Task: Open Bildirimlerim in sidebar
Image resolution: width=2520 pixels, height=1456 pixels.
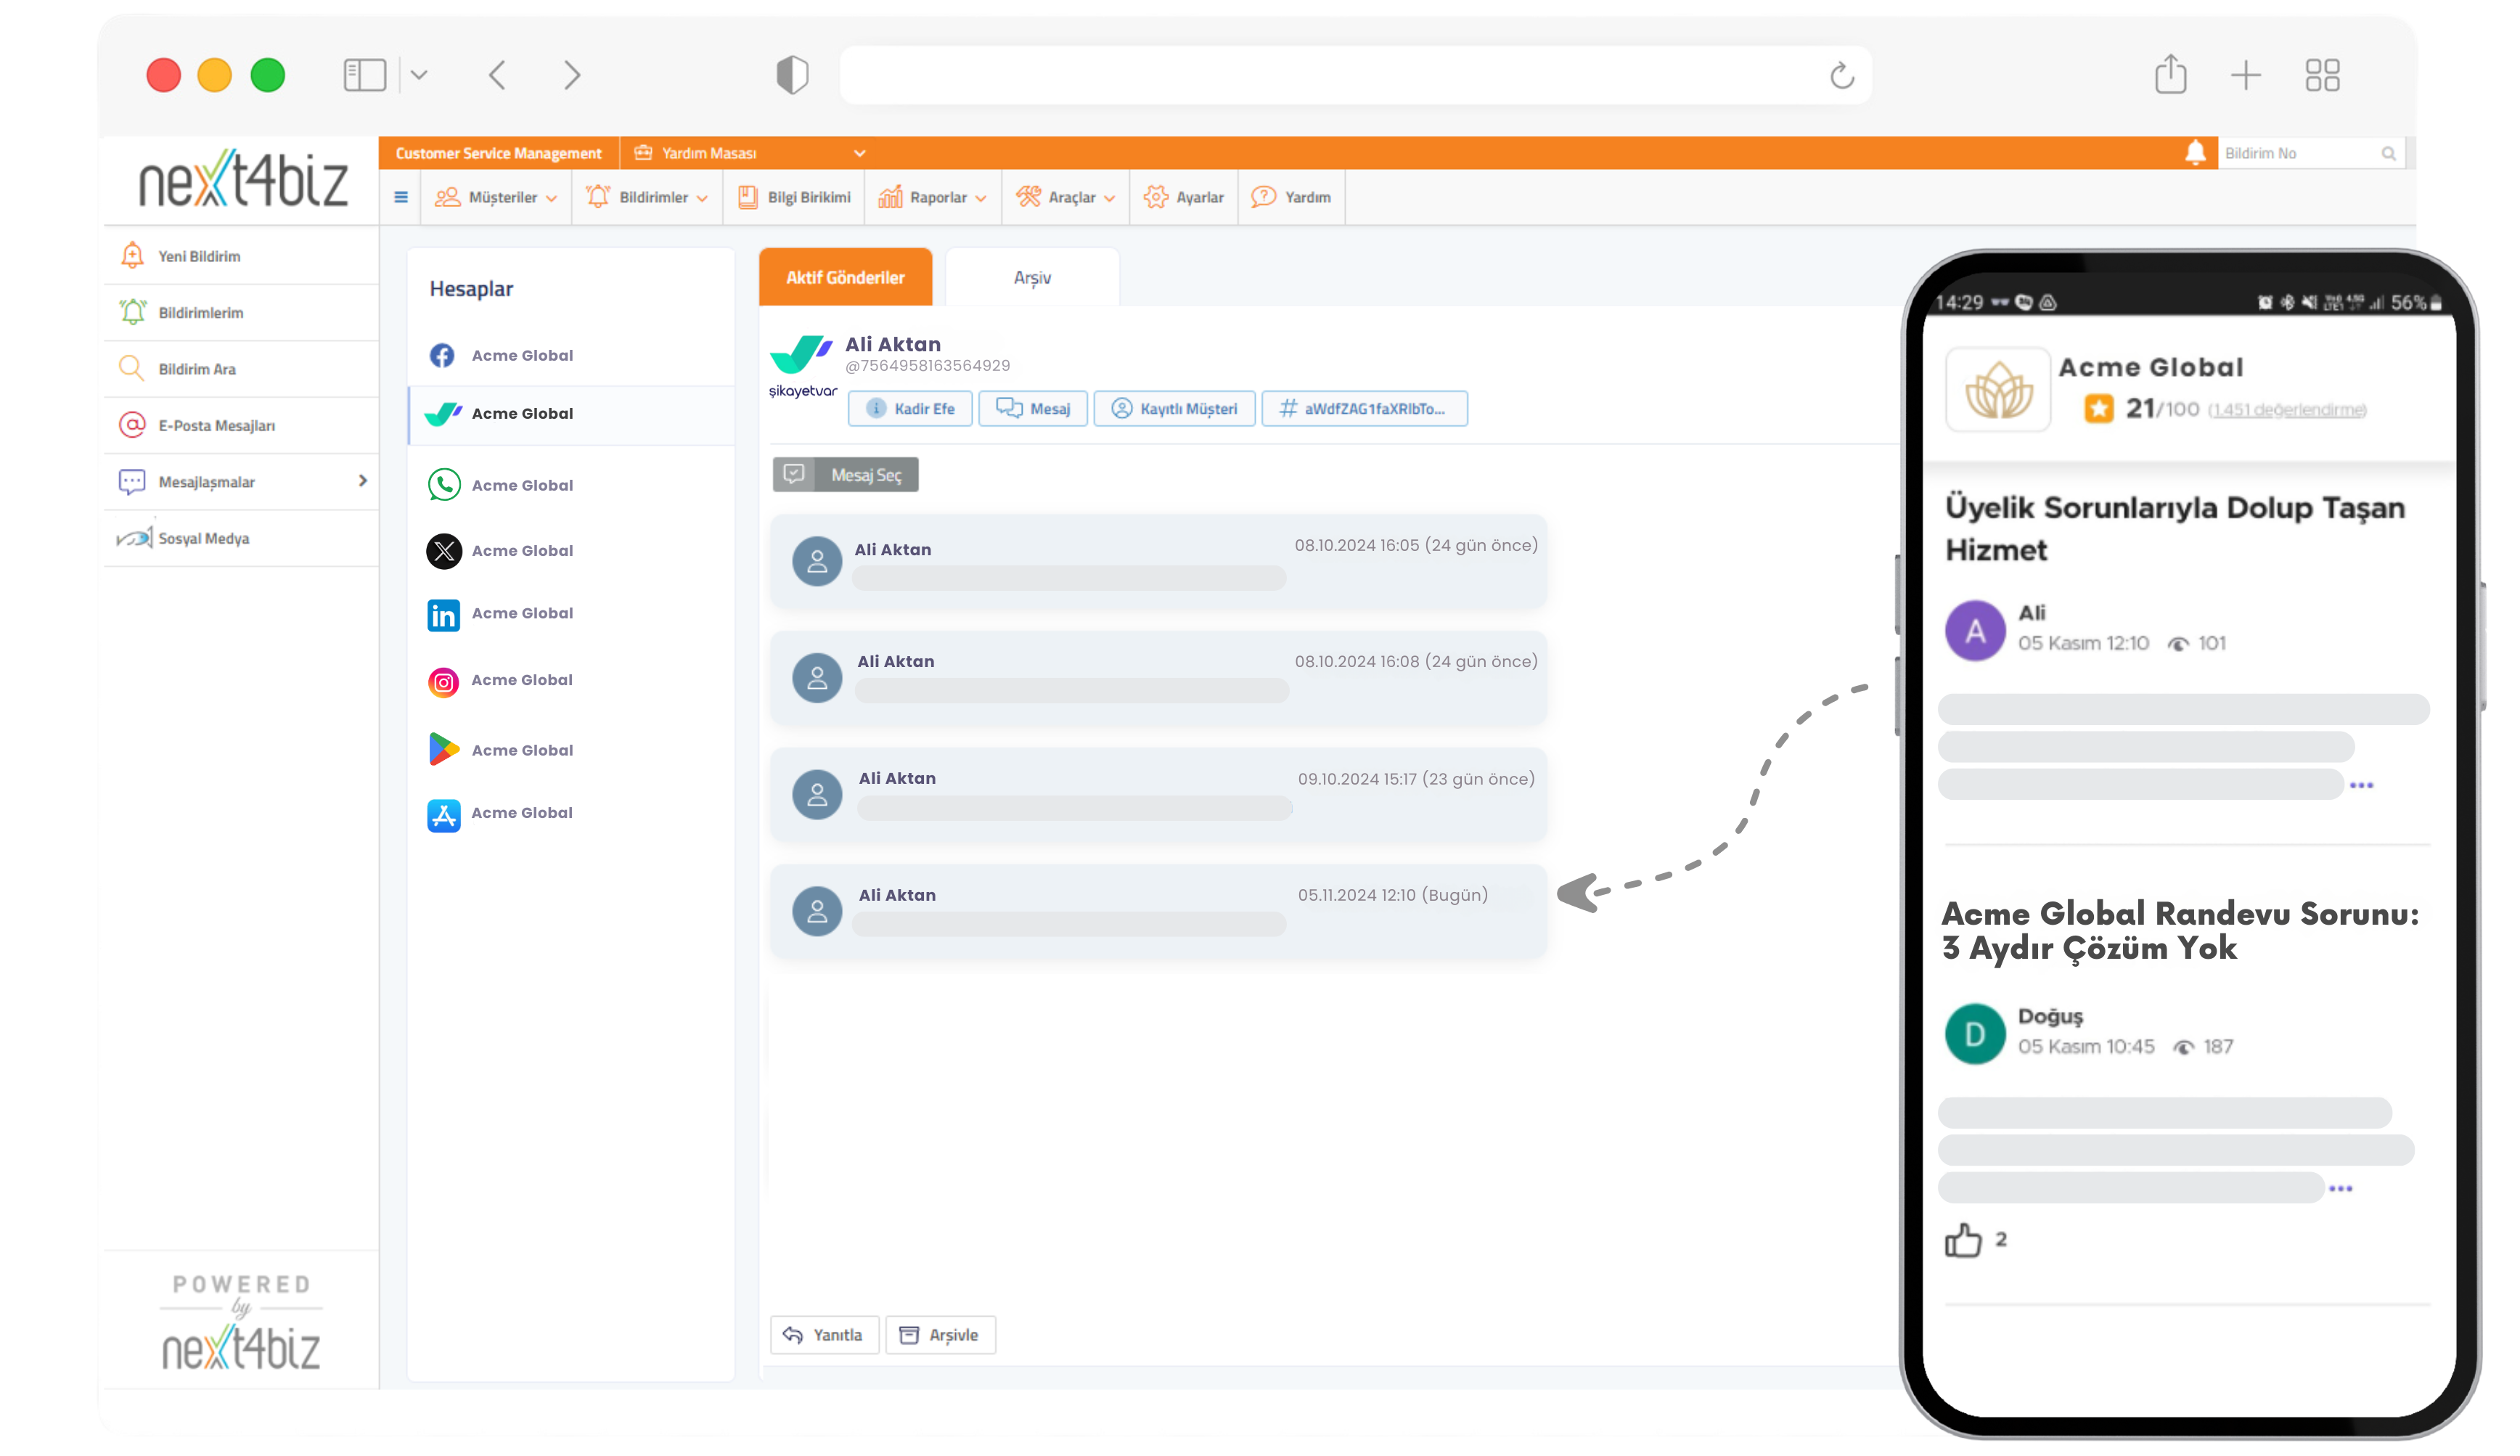Action: (x=241, y=312)
